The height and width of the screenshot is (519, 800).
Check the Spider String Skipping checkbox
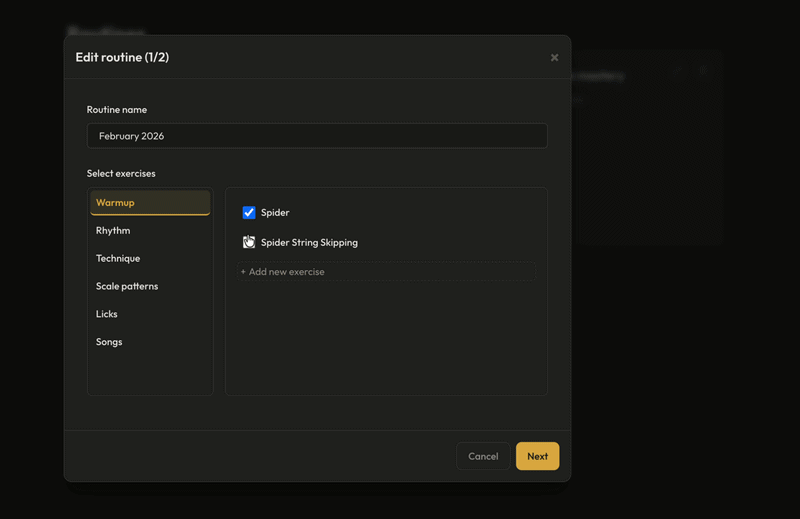click(248, 242)
